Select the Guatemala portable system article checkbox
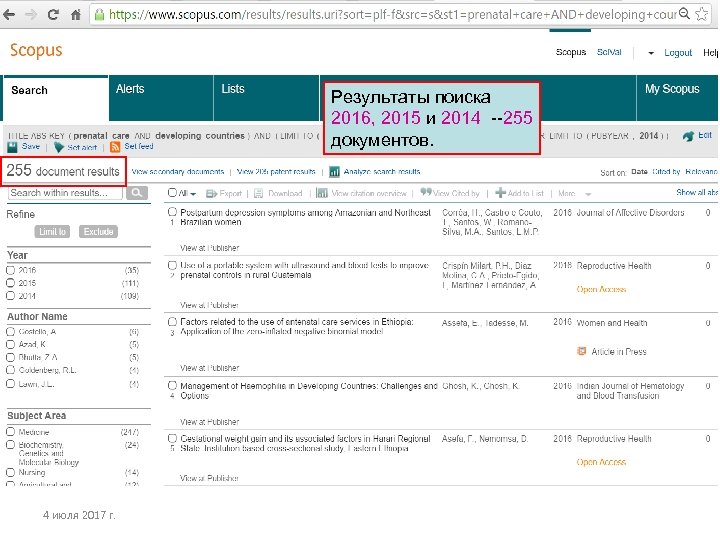This screenshot has width=720, height=540. coord(172,265)
